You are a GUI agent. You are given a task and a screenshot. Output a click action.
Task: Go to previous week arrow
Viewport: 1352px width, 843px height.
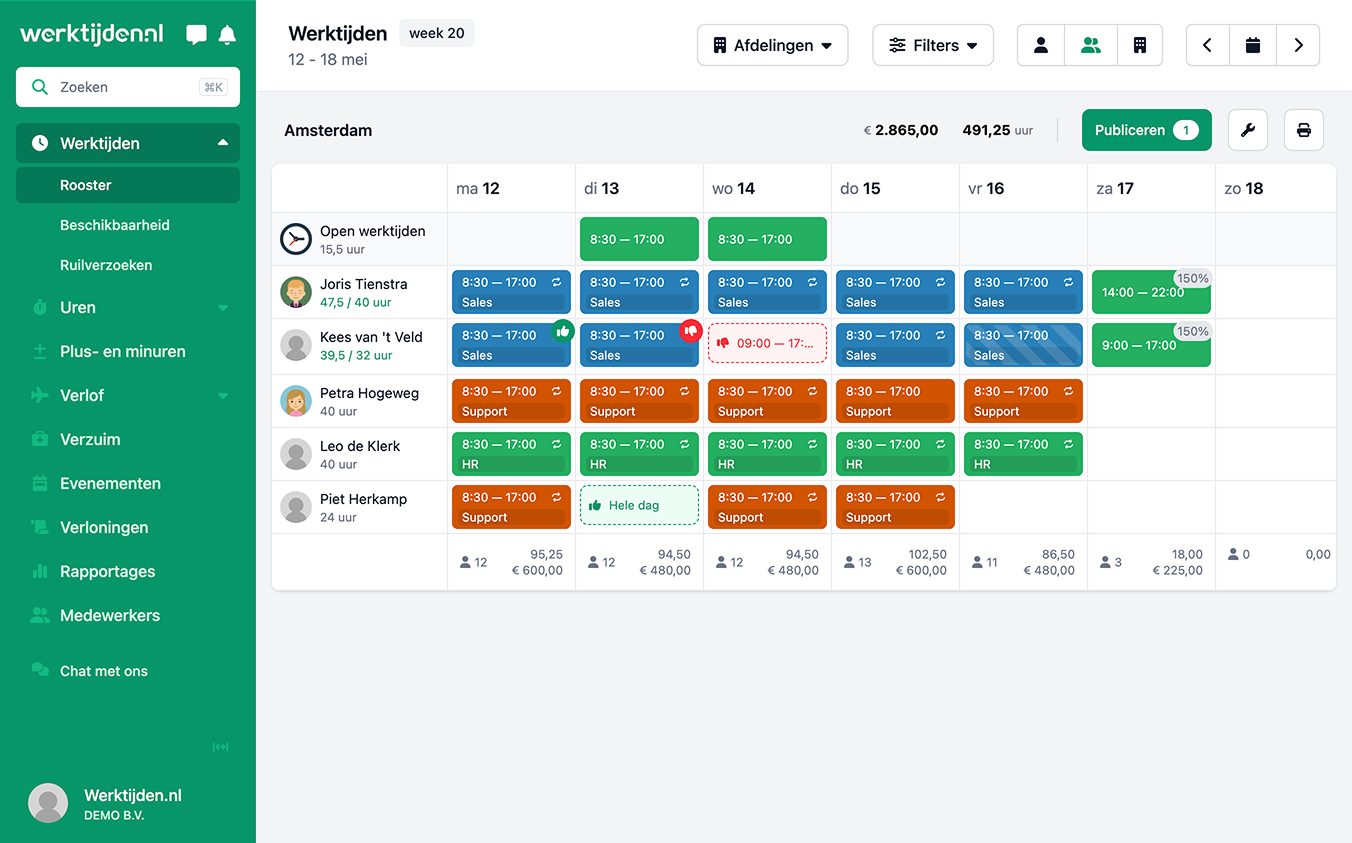(1208, 45)
